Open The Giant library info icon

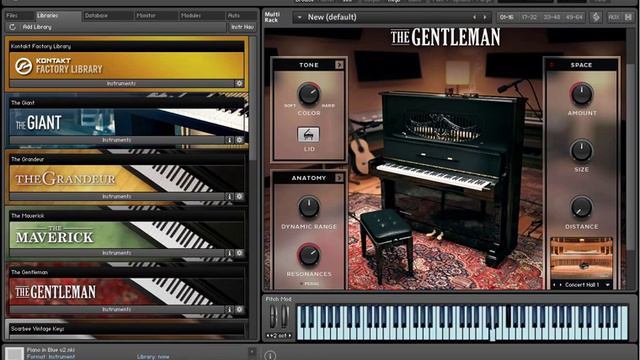(229, 140)
